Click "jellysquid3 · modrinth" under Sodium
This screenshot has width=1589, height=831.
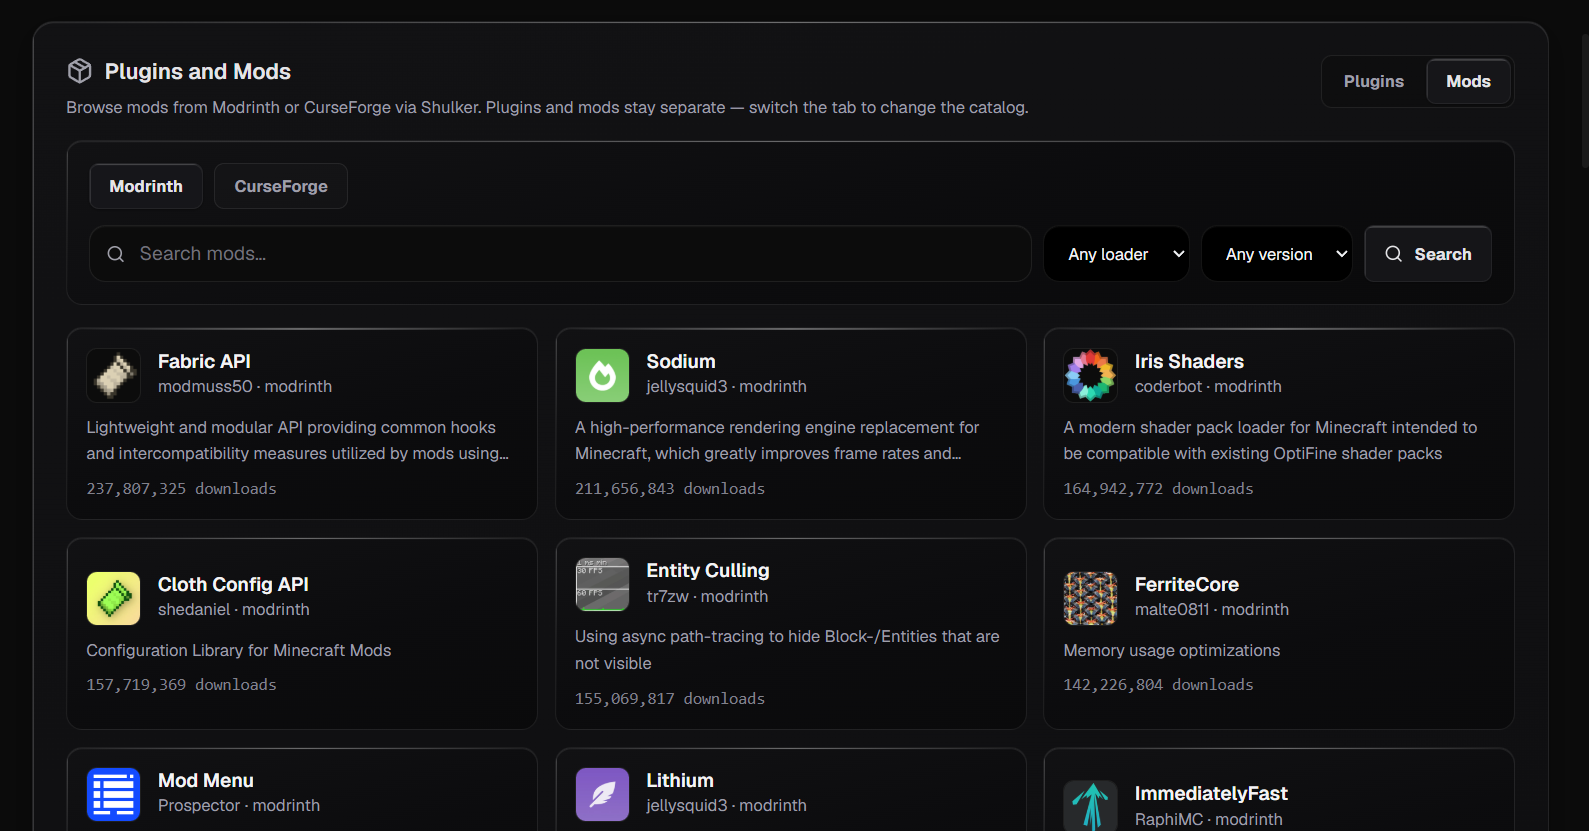tap(726, 386)
